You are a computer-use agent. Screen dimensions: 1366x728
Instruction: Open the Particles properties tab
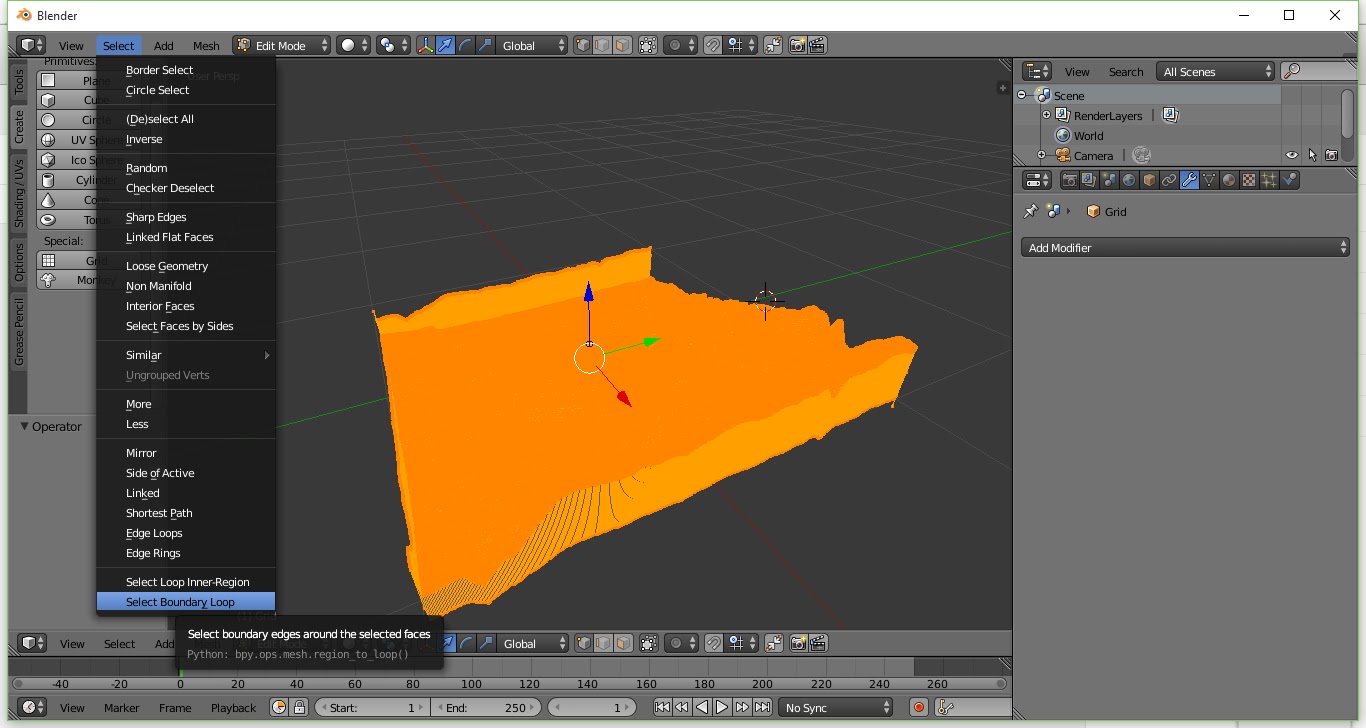[x=1269, y=180]
